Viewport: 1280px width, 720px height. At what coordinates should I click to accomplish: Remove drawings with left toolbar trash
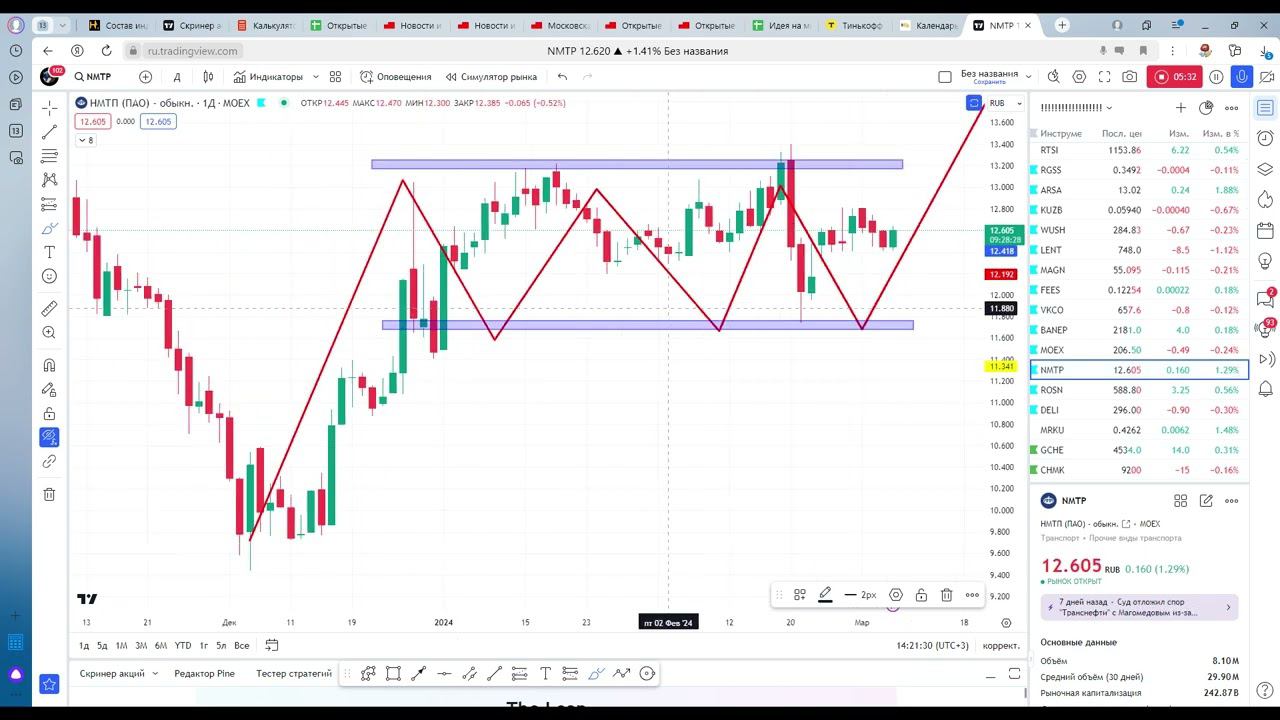click(x=49, y=494)
